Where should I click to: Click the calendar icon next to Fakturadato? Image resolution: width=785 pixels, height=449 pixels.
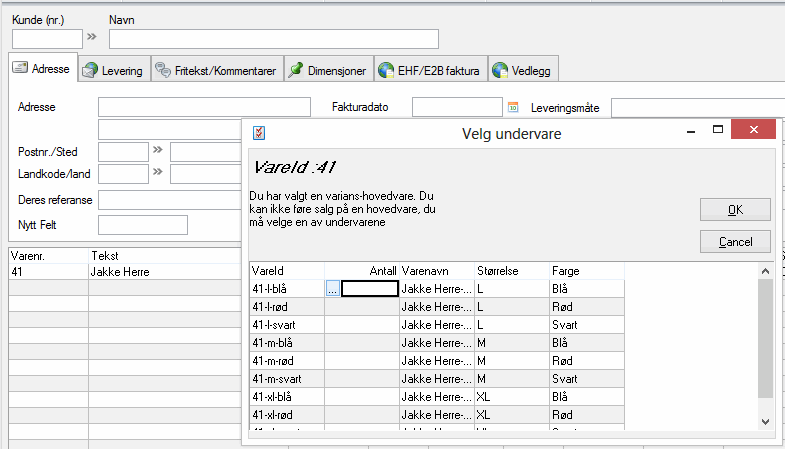click(514, 107)
